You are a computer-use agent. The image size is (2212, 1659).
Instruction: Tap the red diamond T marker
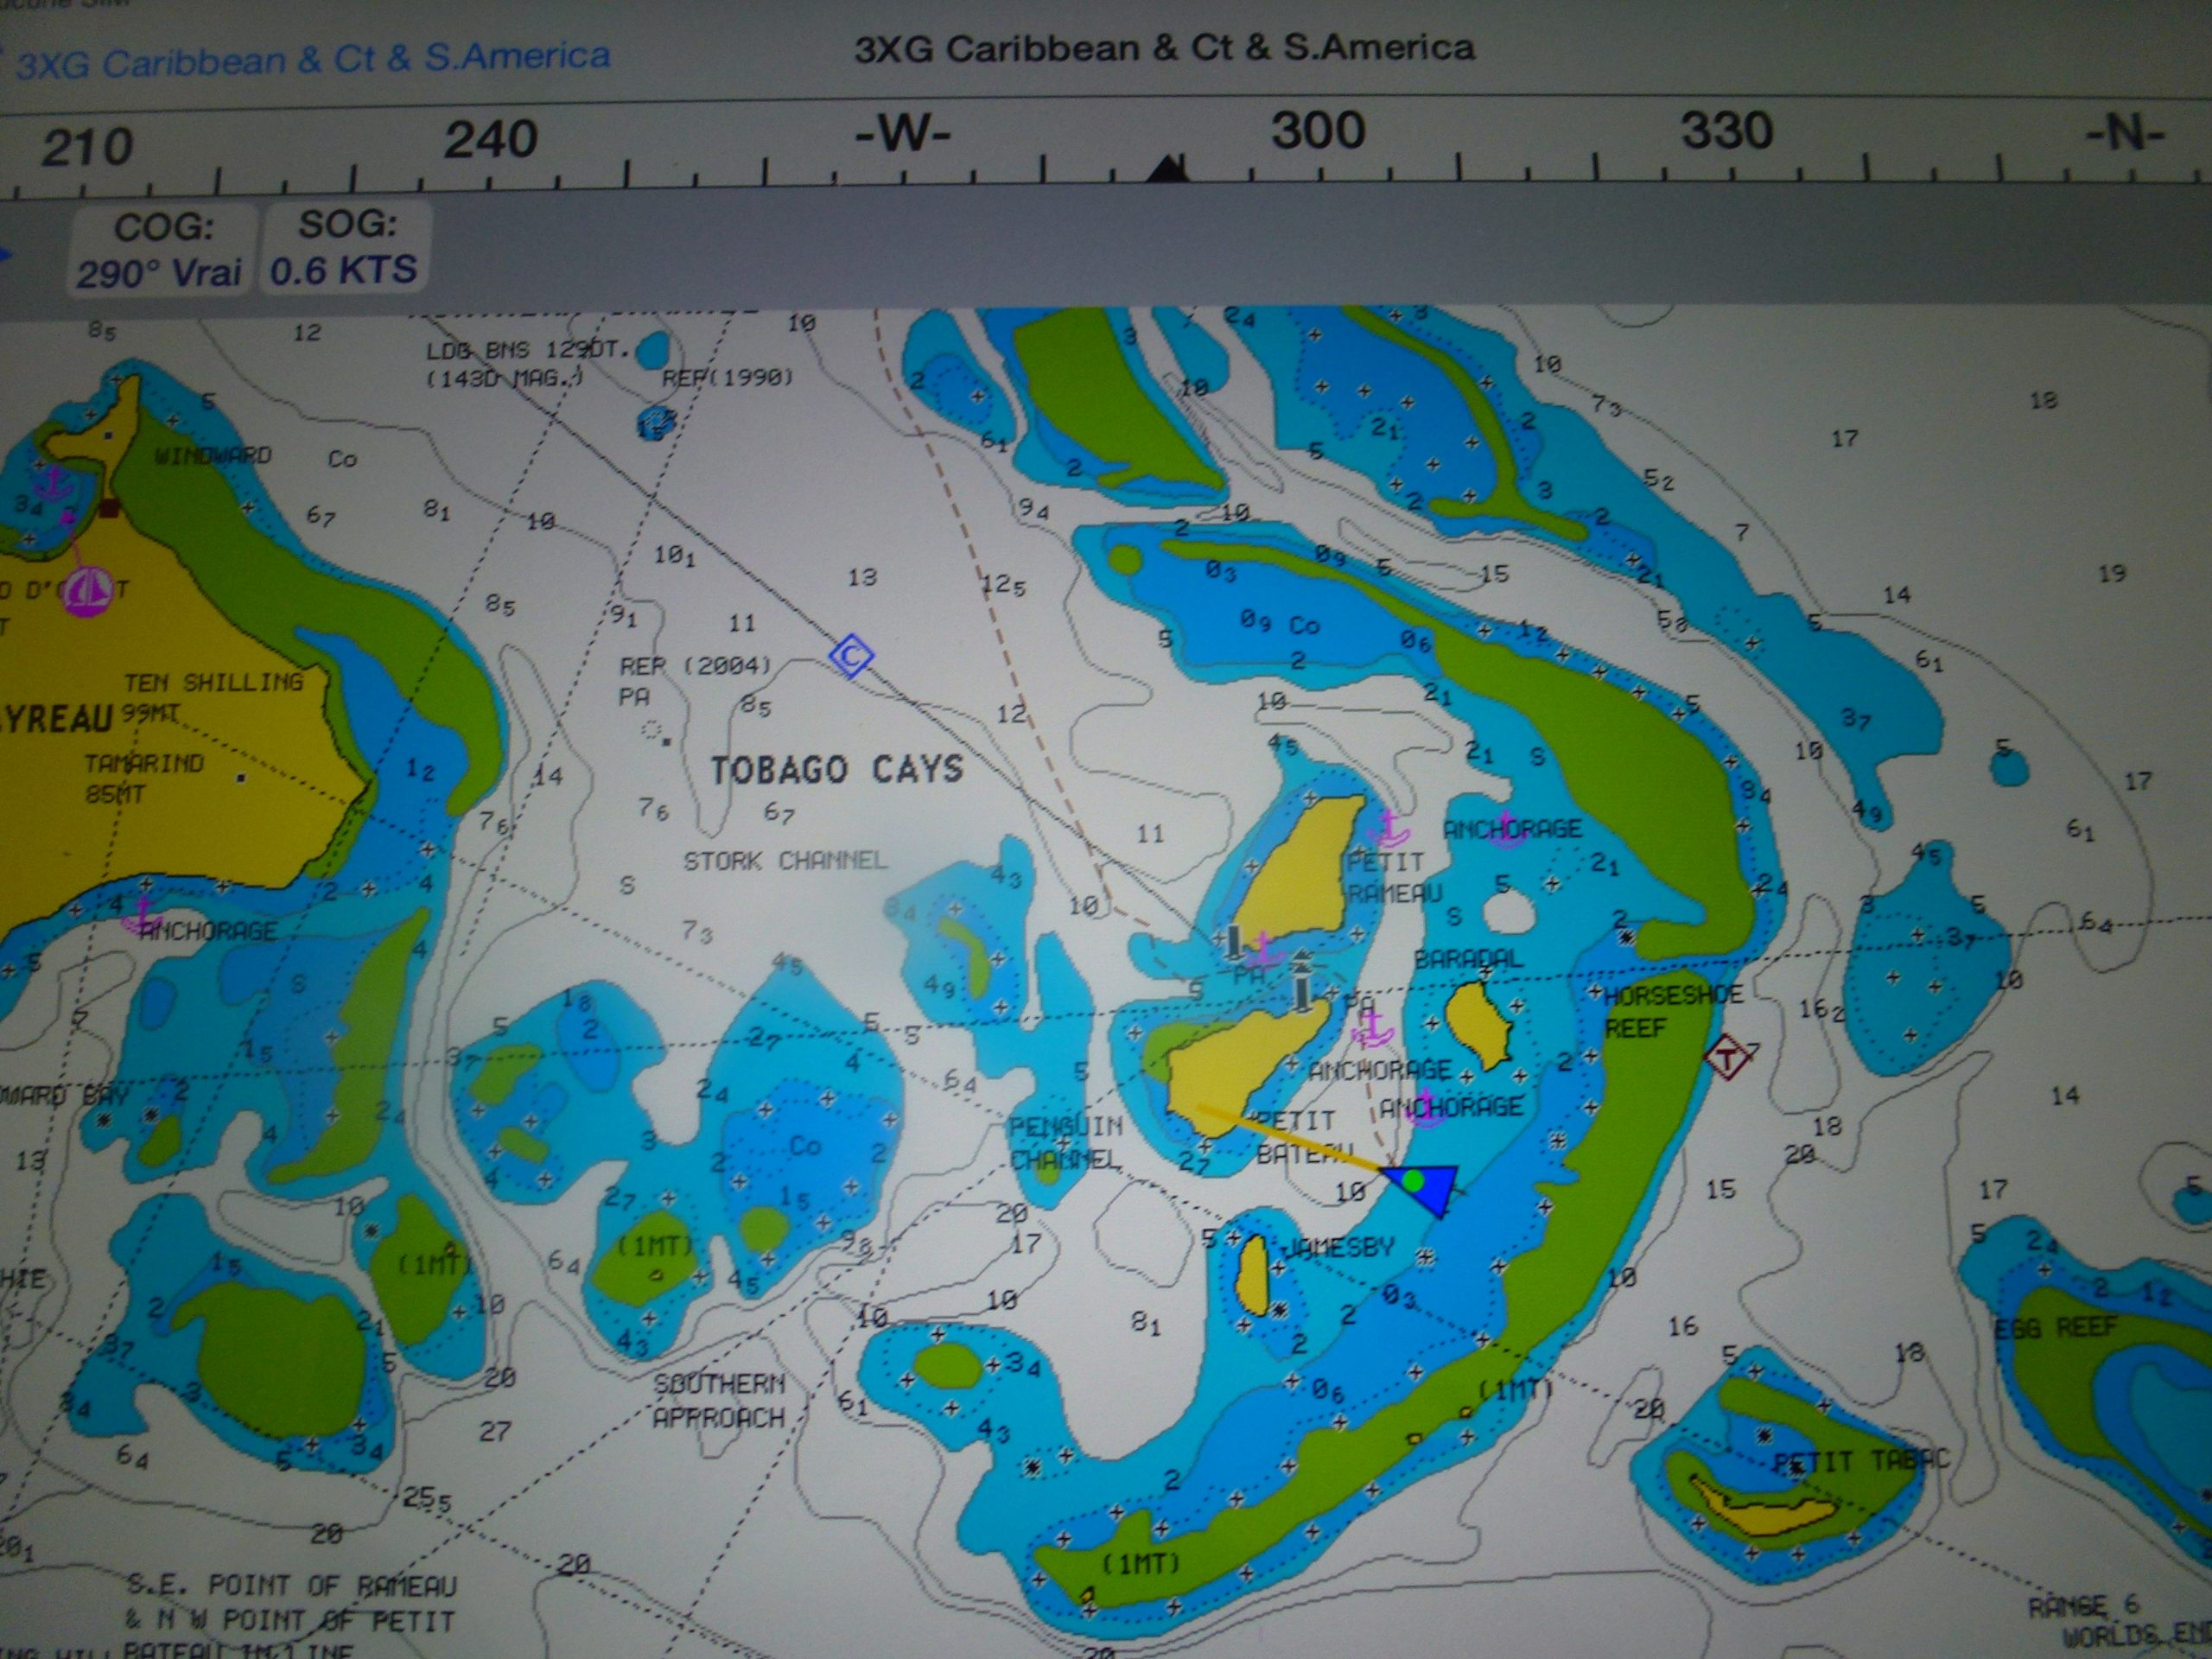pyautogui.click(x=1727, y=1056)
